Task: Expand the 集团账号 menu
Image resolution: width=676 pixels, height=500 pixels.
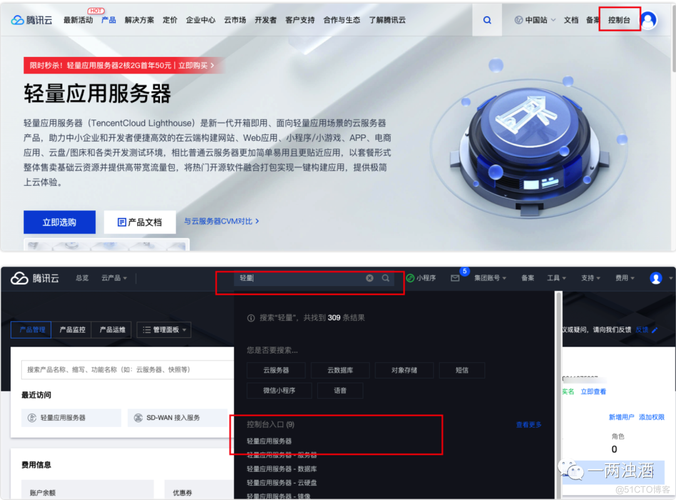Action: [x=490, y=278]
